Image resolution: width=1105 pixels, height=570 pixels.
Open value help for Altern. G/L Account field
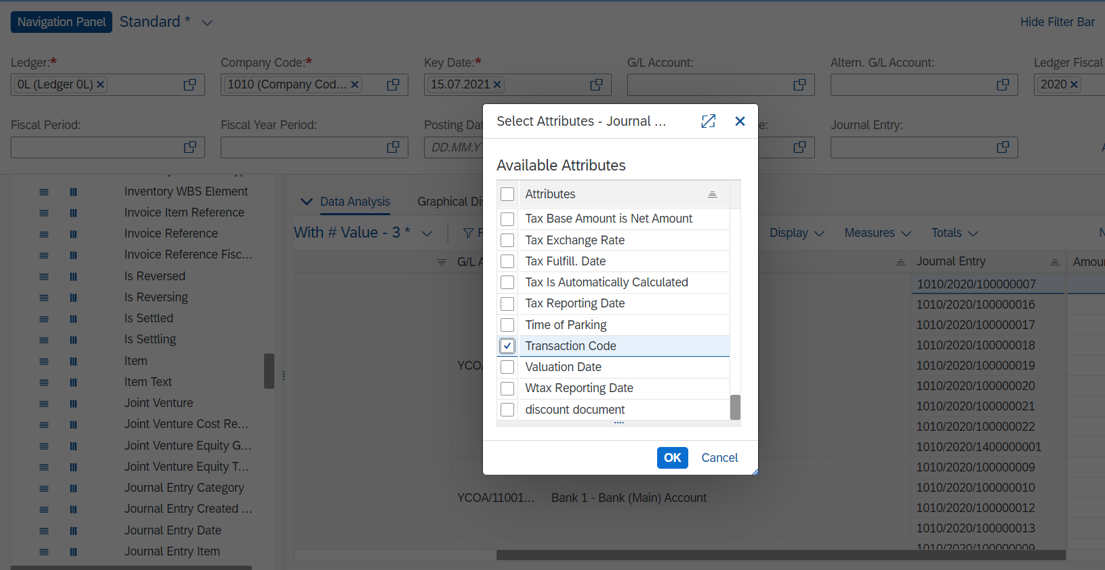(x=1002, y=85)
